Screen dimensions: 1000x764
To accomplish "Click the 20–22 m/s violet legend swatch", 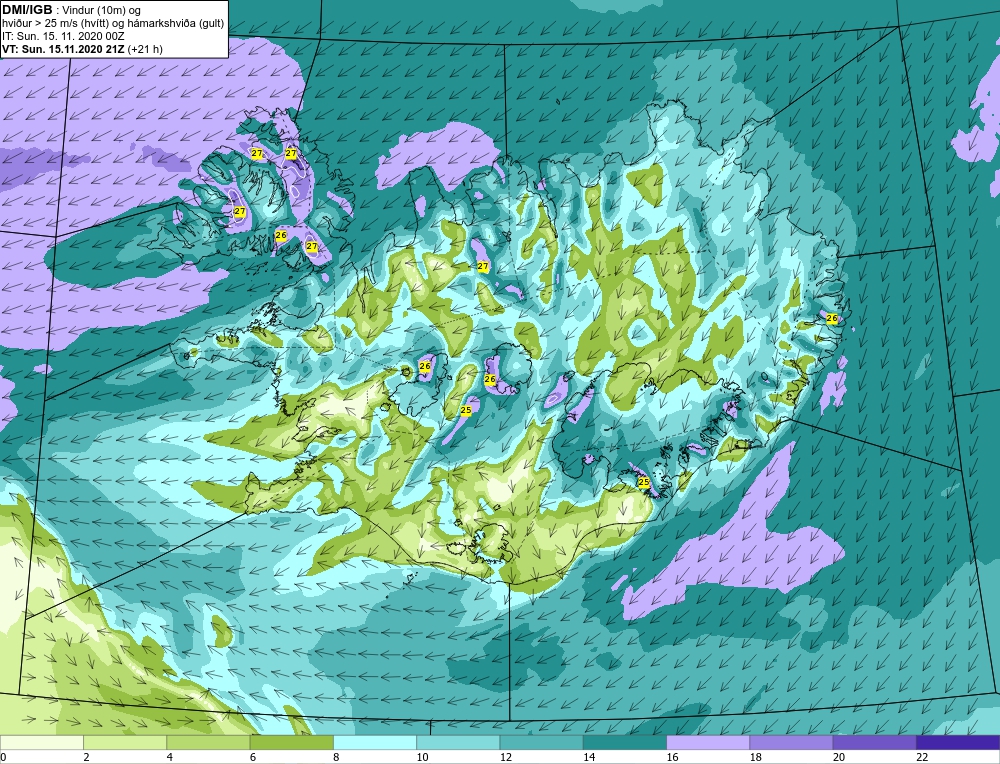I will (x=874, y=742).
